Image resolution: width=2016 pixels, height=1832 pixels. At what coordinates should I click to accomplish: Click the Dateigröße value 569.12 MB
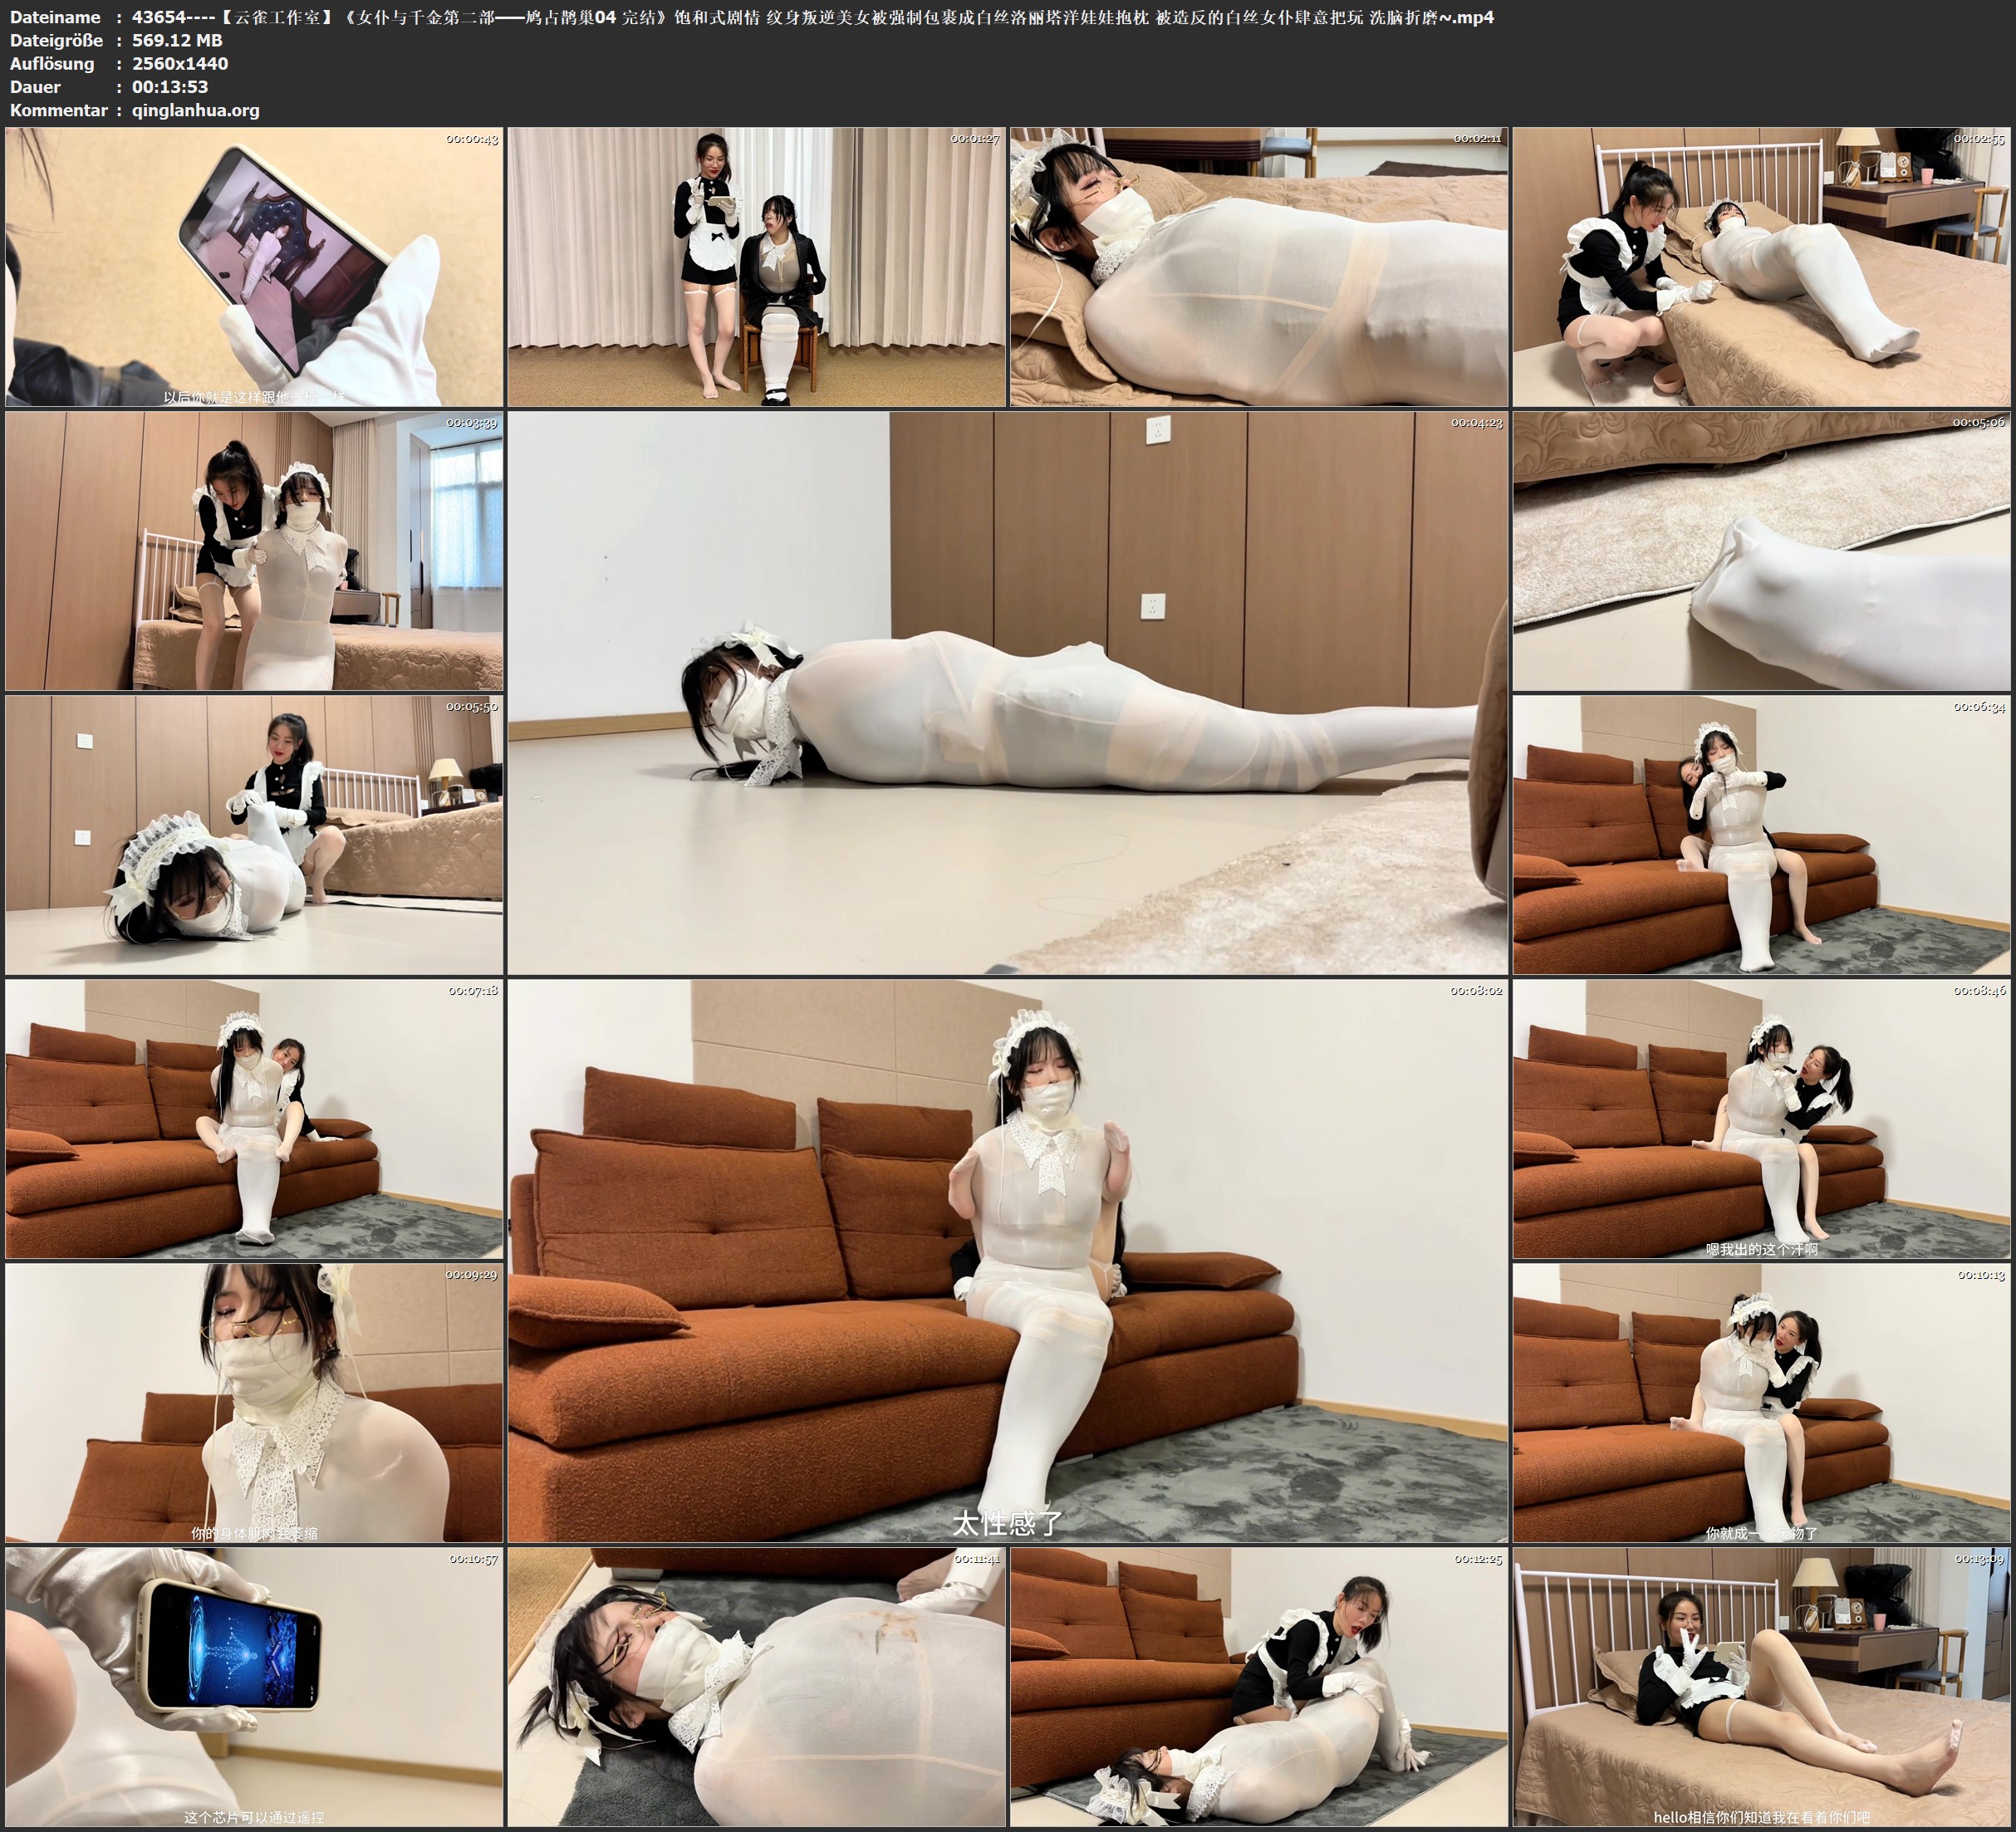click(x=177, y=40)
